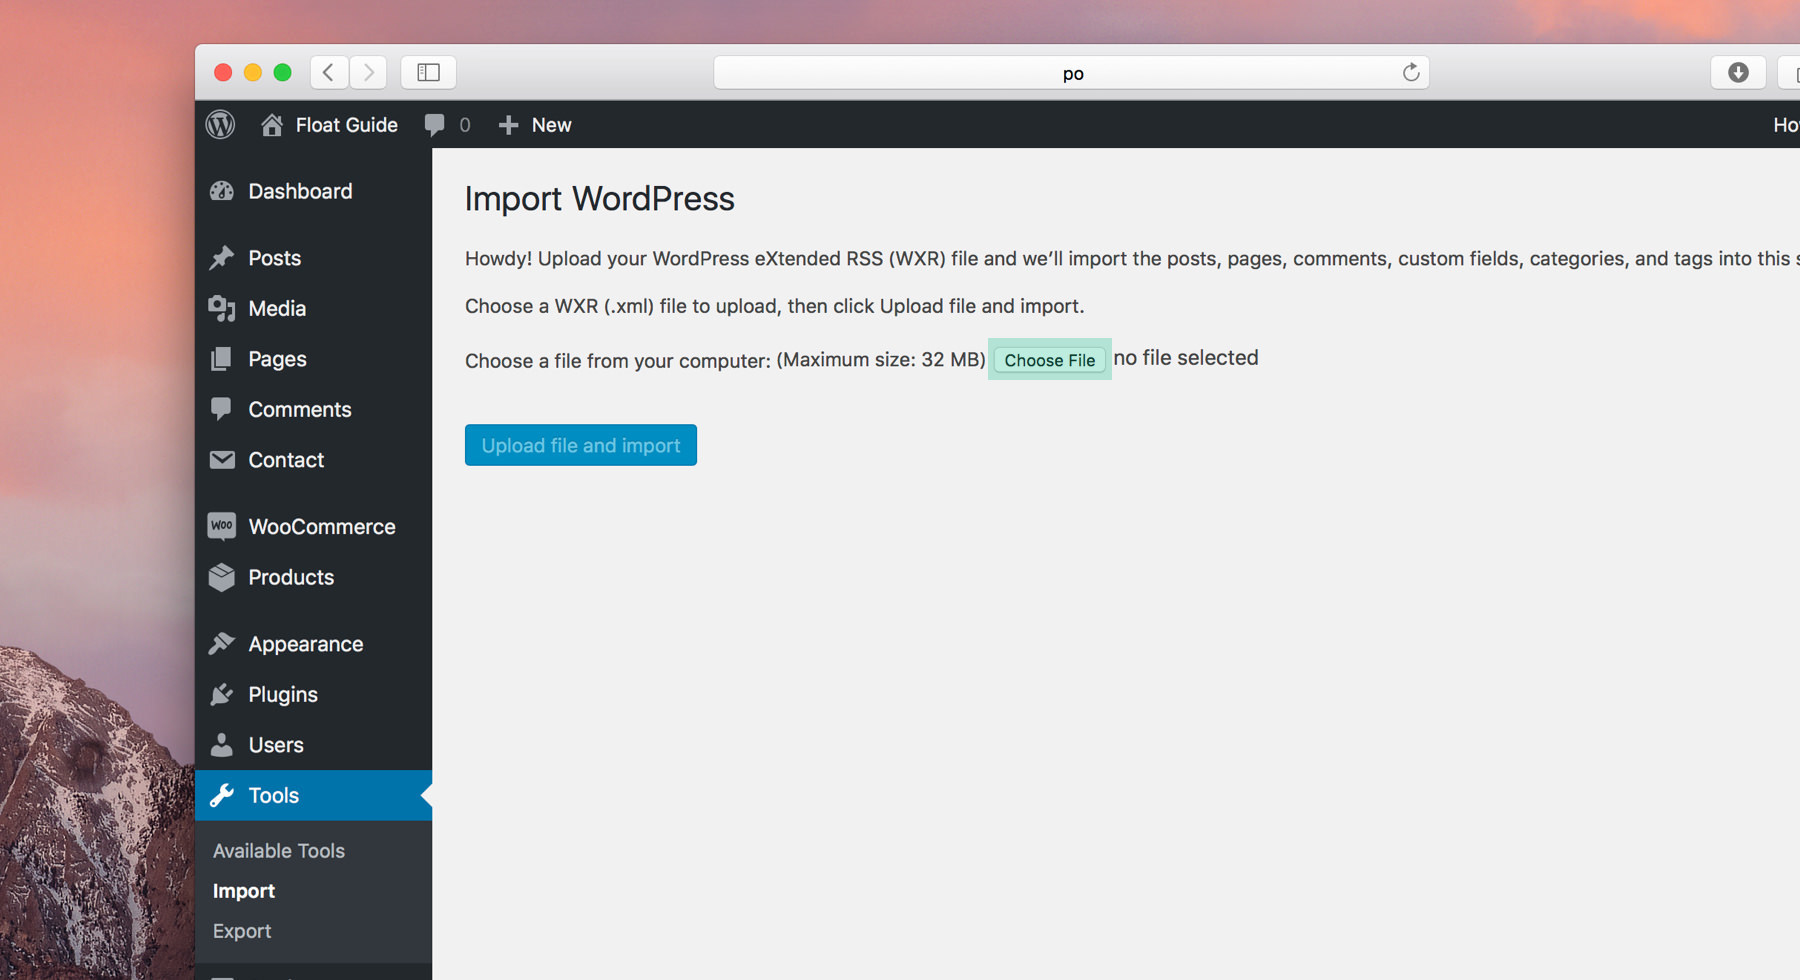Go back with the browser back arrow
1800x980 pixels.
[328, 72]
